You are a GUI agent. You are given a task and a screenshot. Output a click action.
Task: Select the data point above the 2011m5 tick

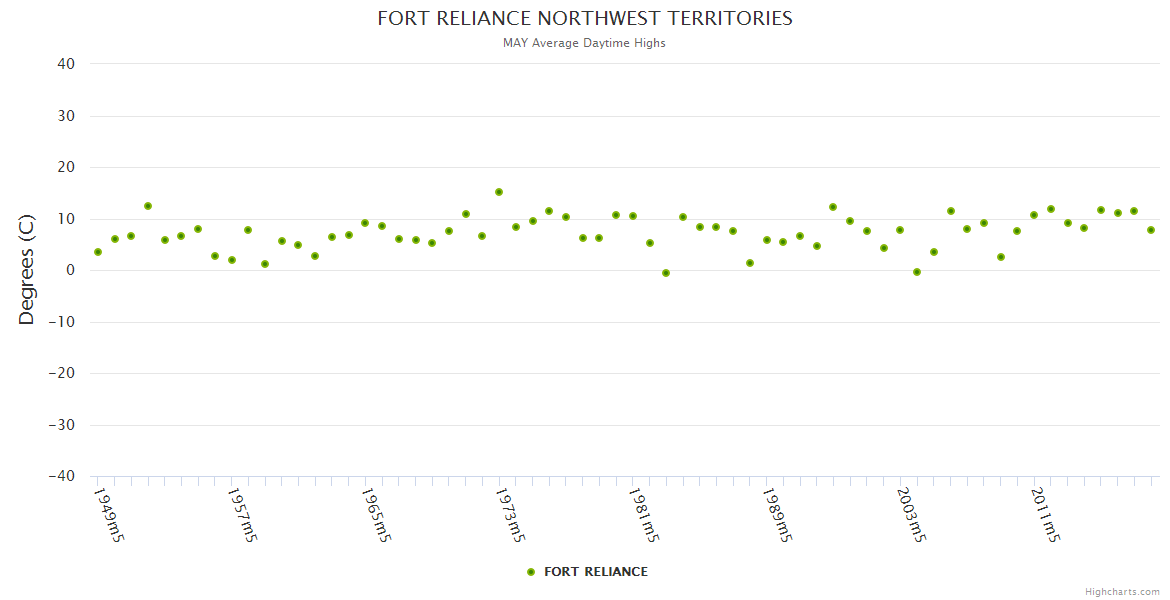pos(1034,215)
